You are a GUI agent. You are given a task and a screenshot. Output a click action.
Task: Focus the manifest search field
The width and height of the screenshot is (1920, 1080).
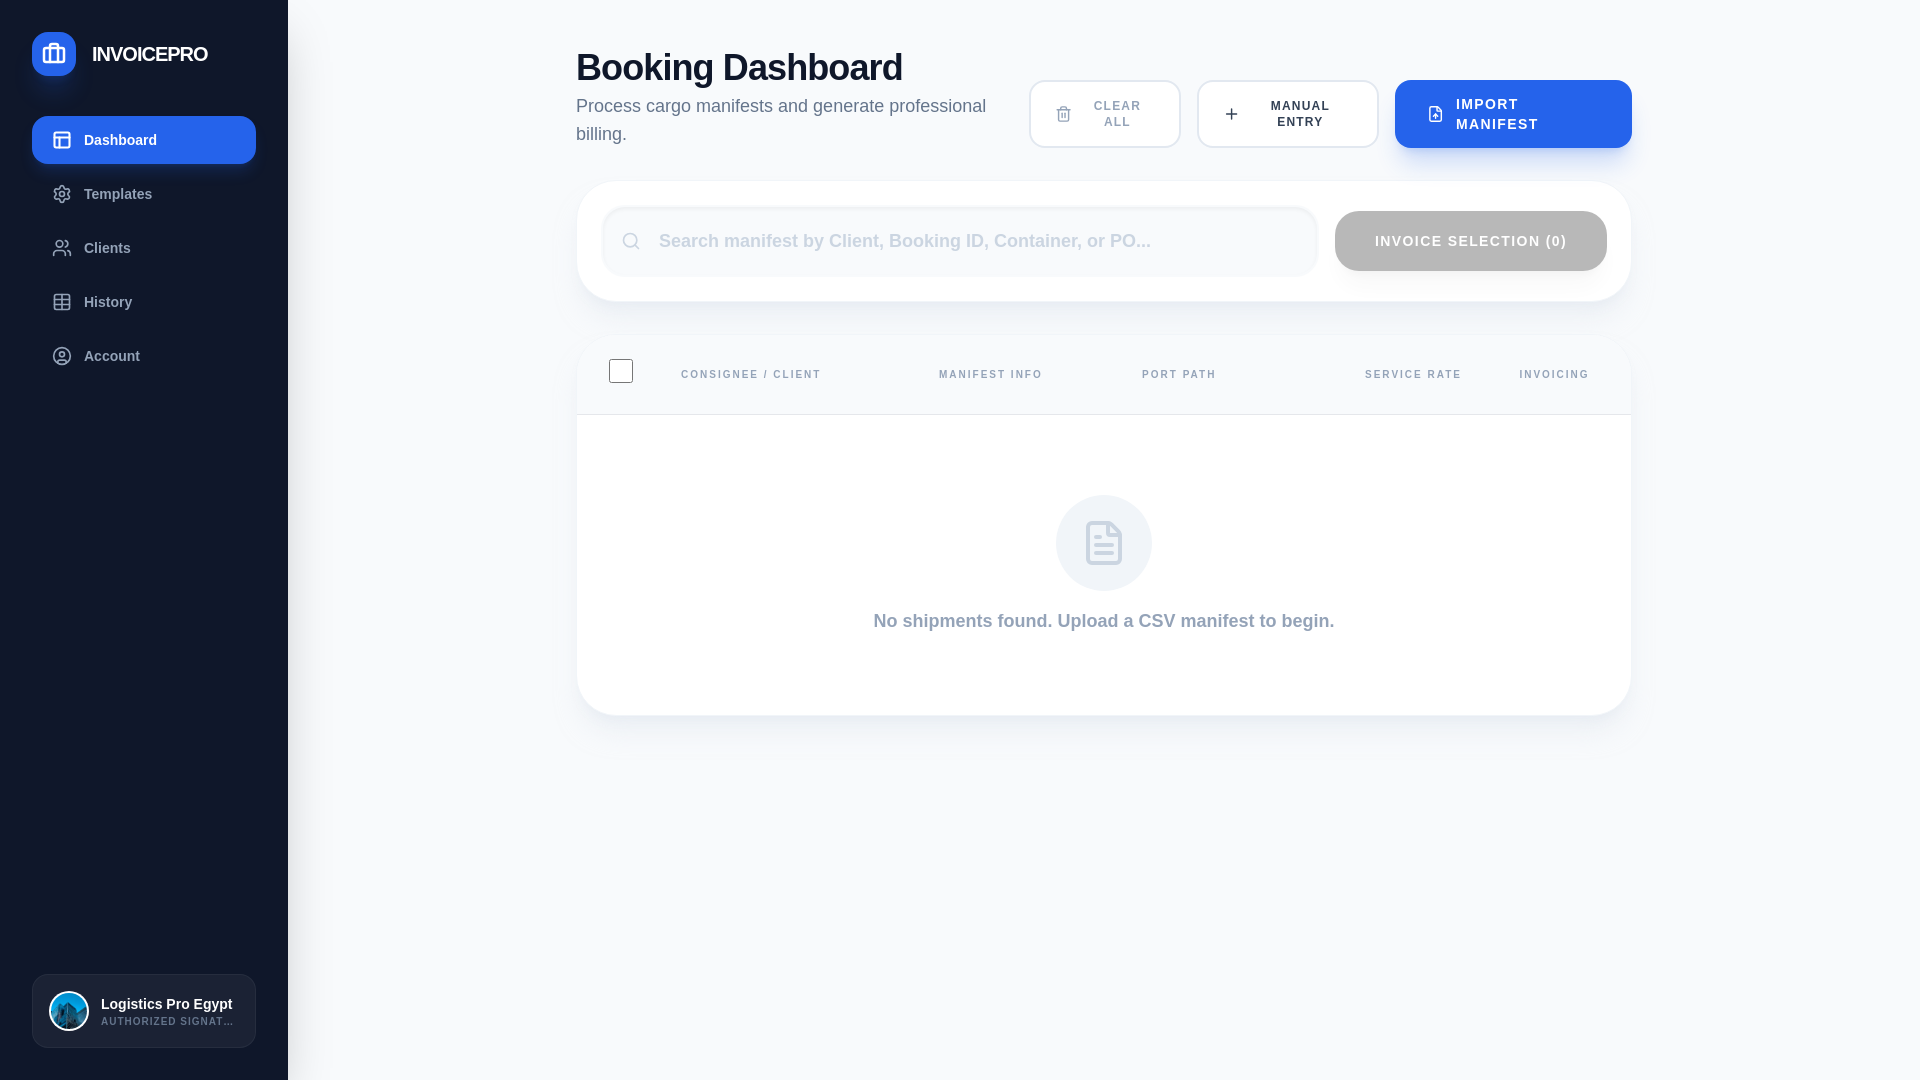pyautogui.click(x=960, y=241)
